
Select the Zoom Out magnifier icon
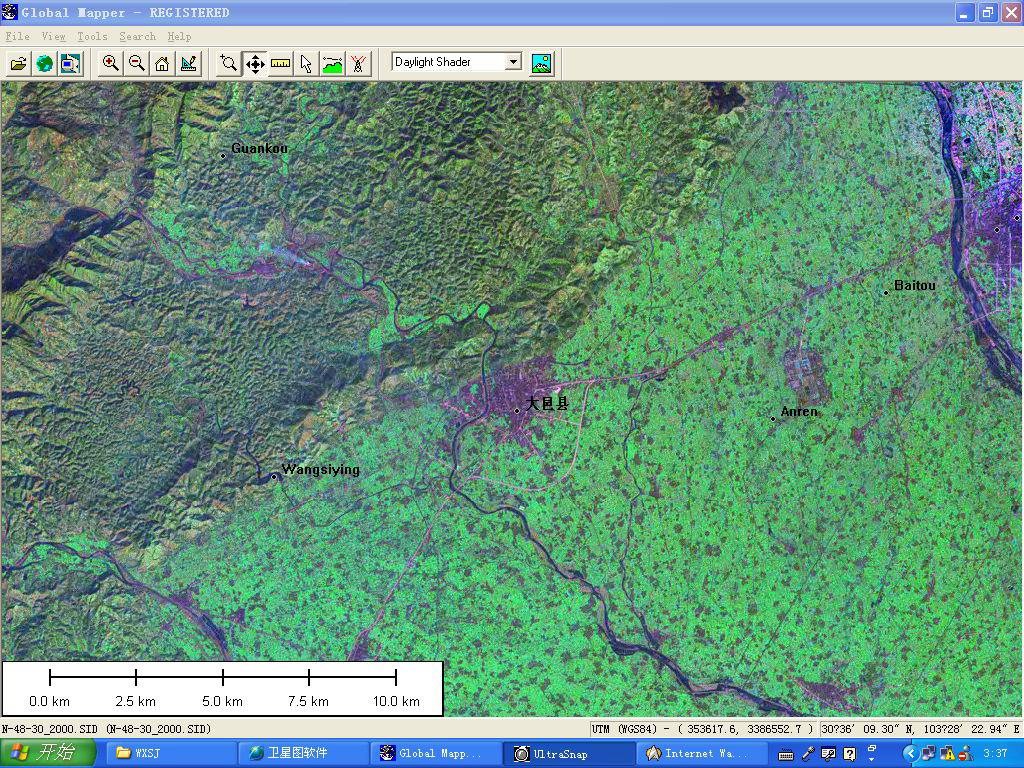[x=137, y=63]
